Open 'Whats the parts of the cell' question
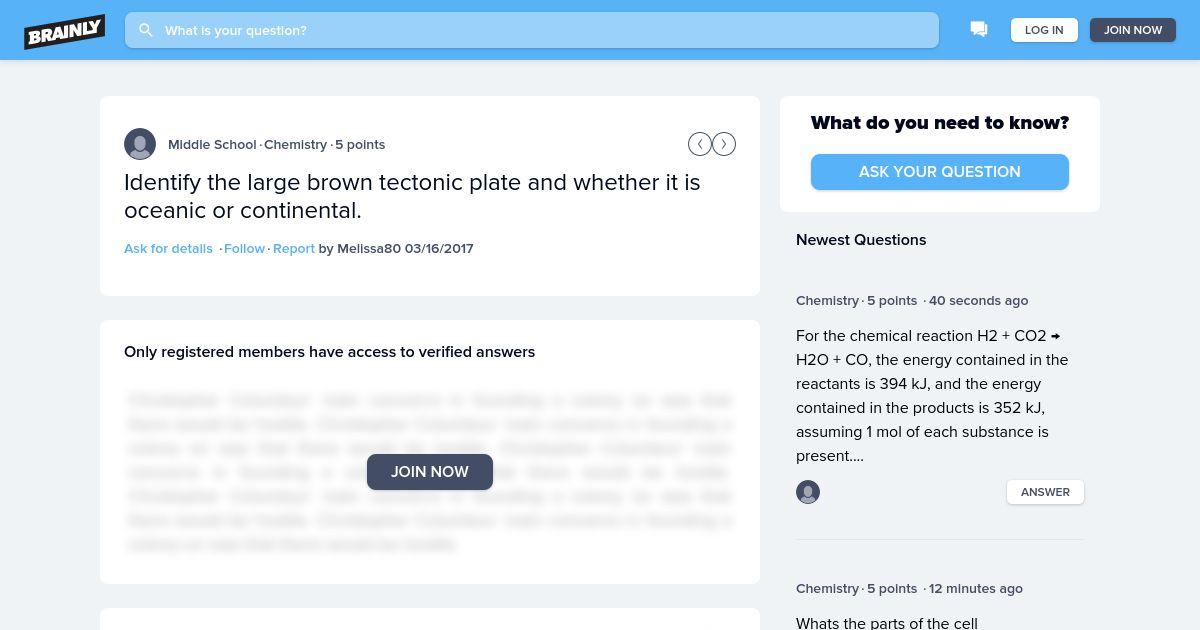Viewport: 1200px width, 630px height. [887, 623]
